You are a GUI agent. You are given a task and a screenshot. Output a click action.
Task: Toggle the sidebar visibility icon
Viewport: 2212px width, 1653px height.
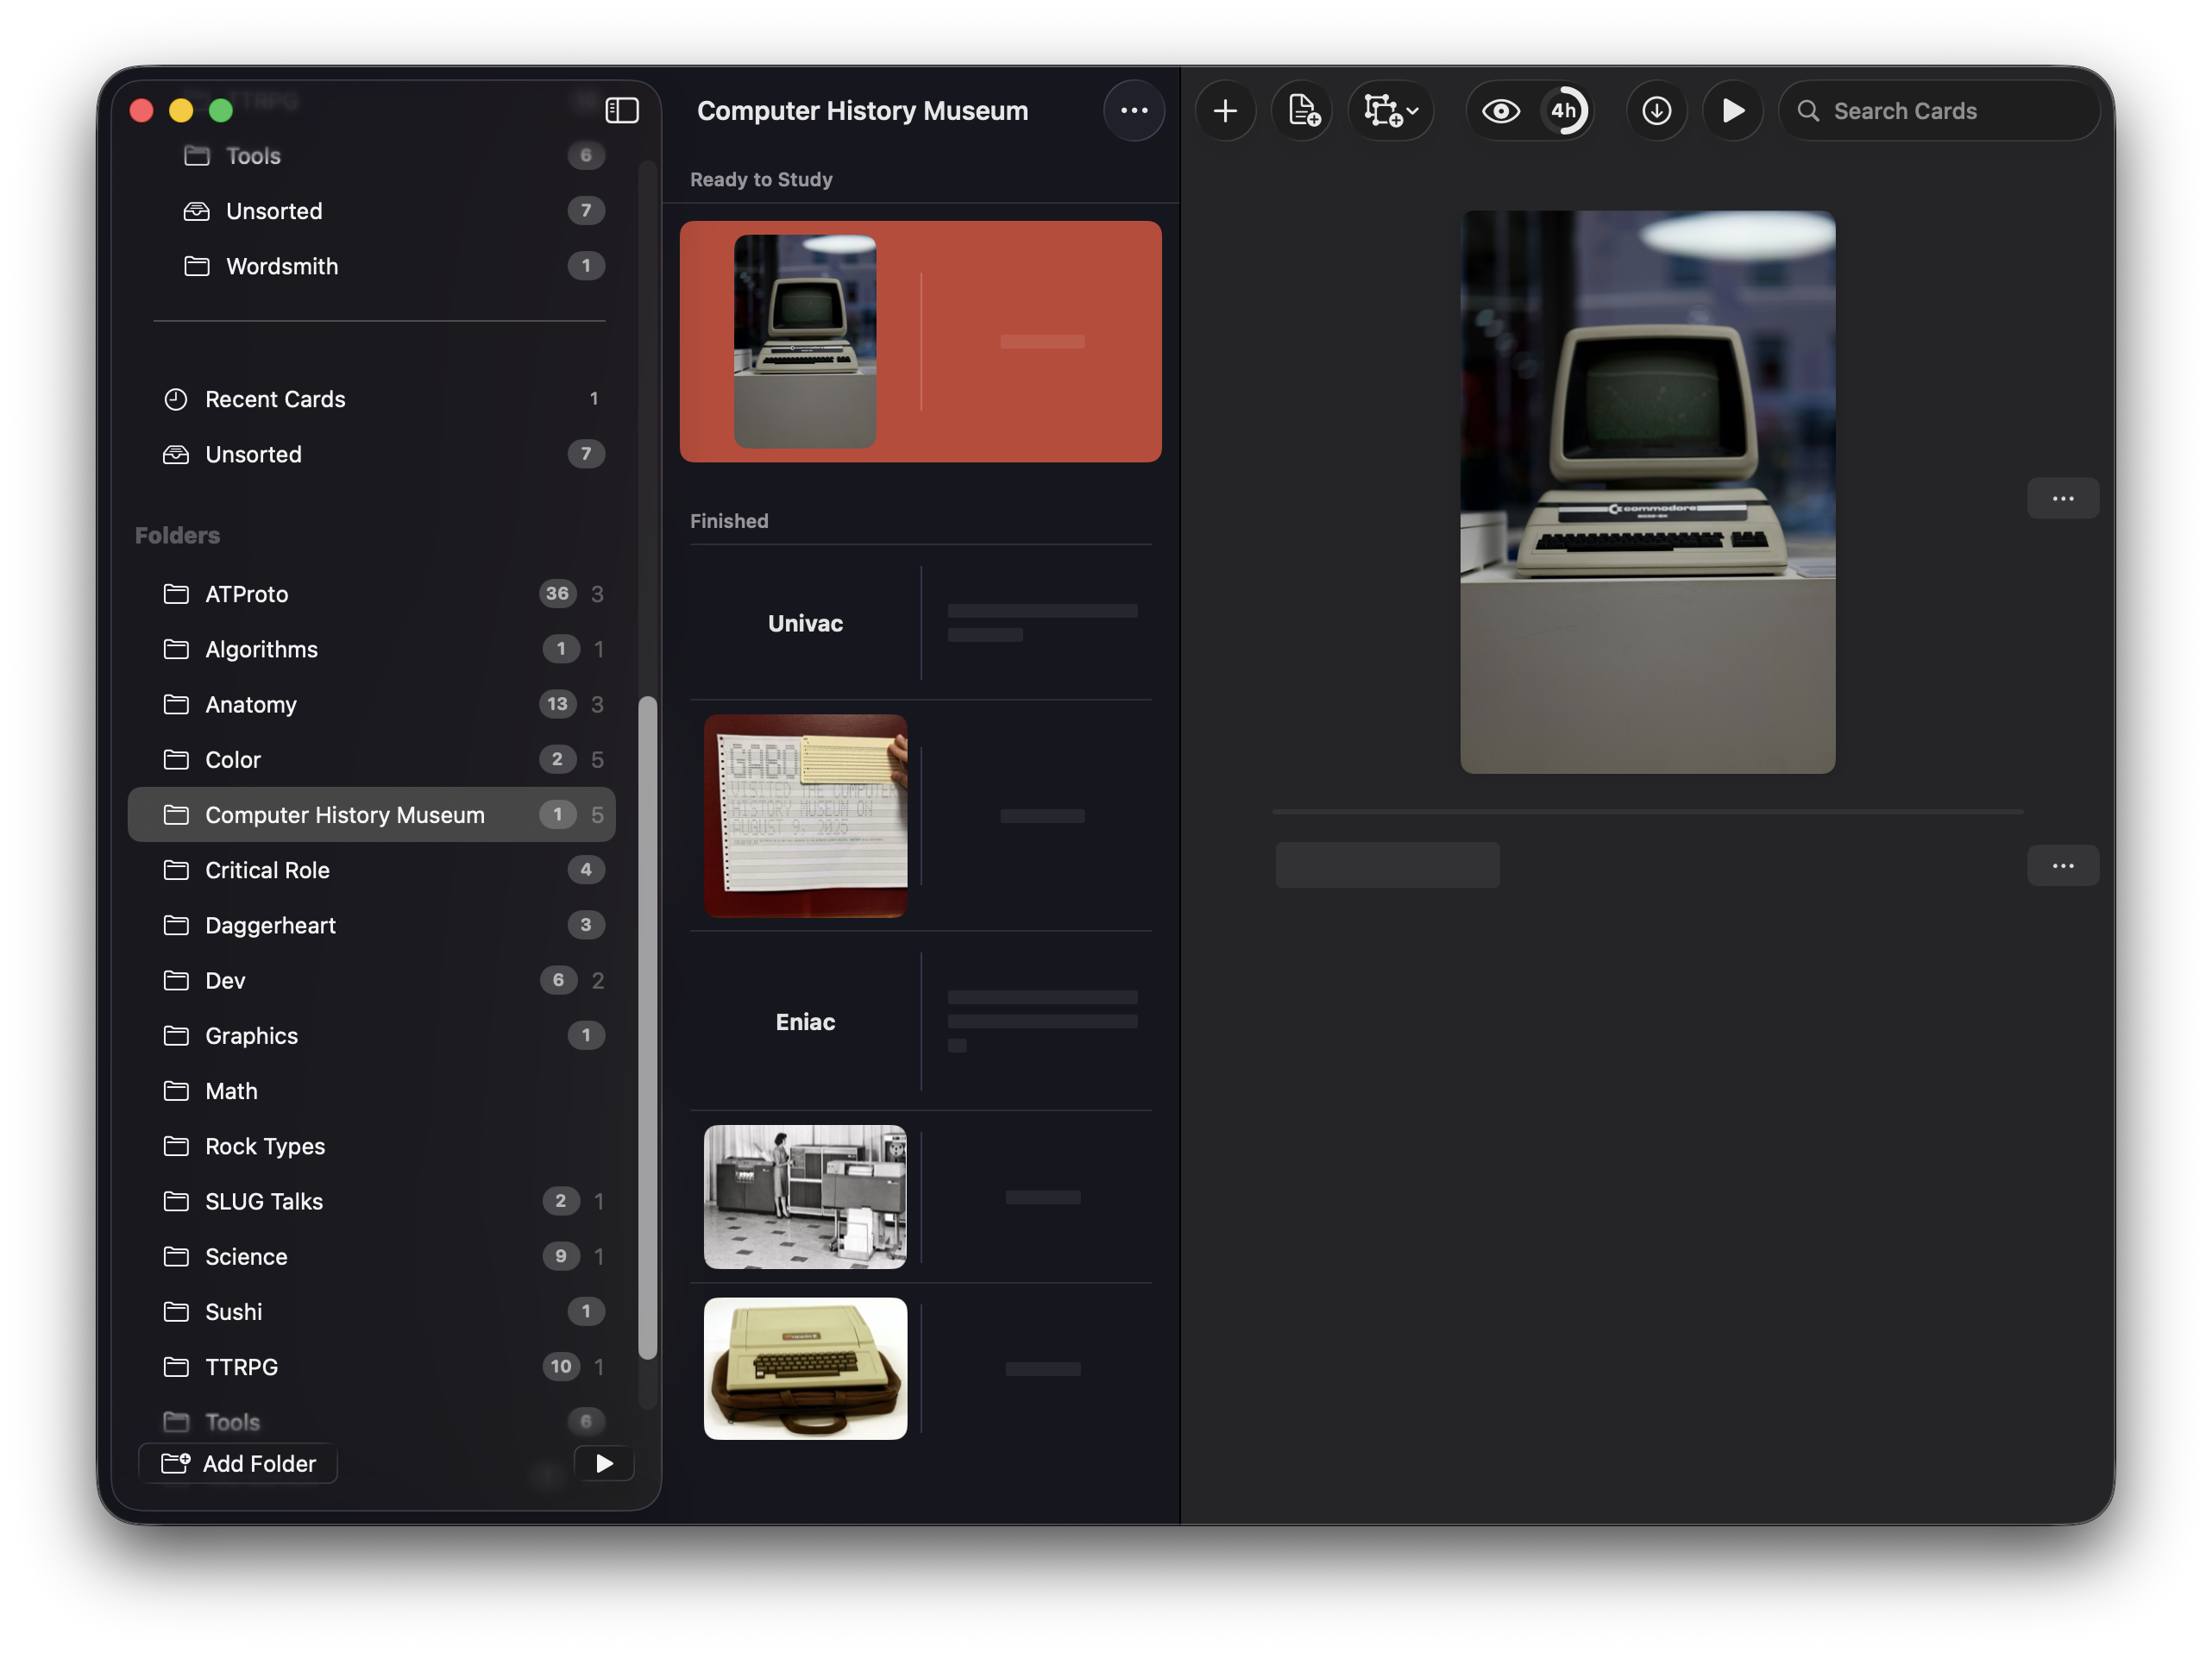(622, 110)
